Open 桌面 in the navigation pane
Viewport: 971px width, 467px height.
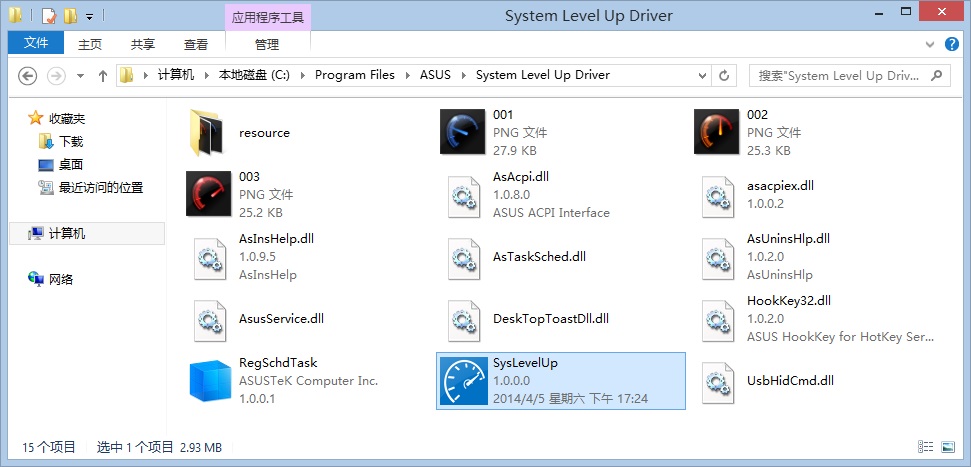click(x=71, y=165)
